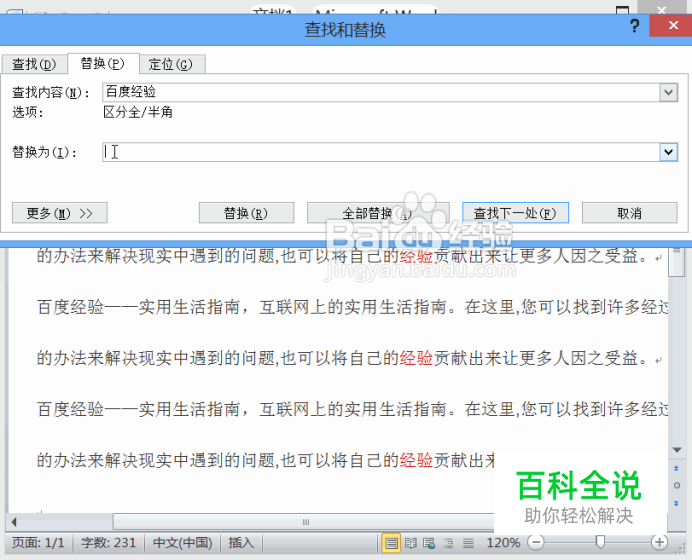
Task: Click the 120% zoom level
Action: 503,542
